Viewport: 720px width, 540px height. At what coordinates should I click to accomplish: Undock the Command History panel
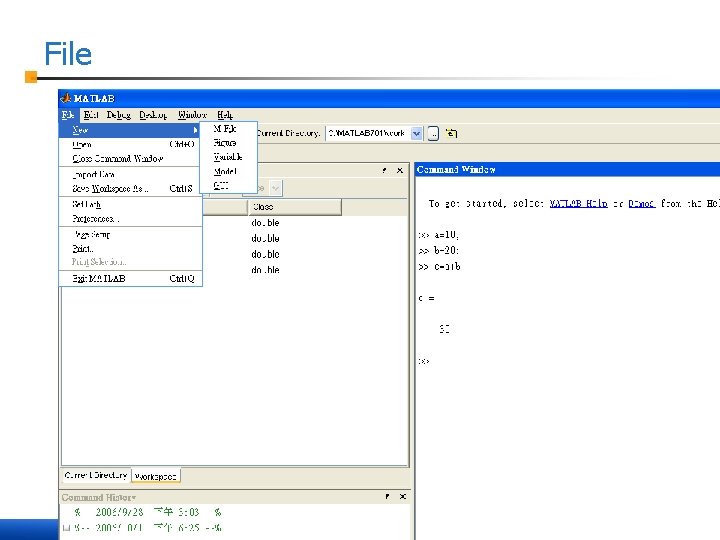(388, 496)
